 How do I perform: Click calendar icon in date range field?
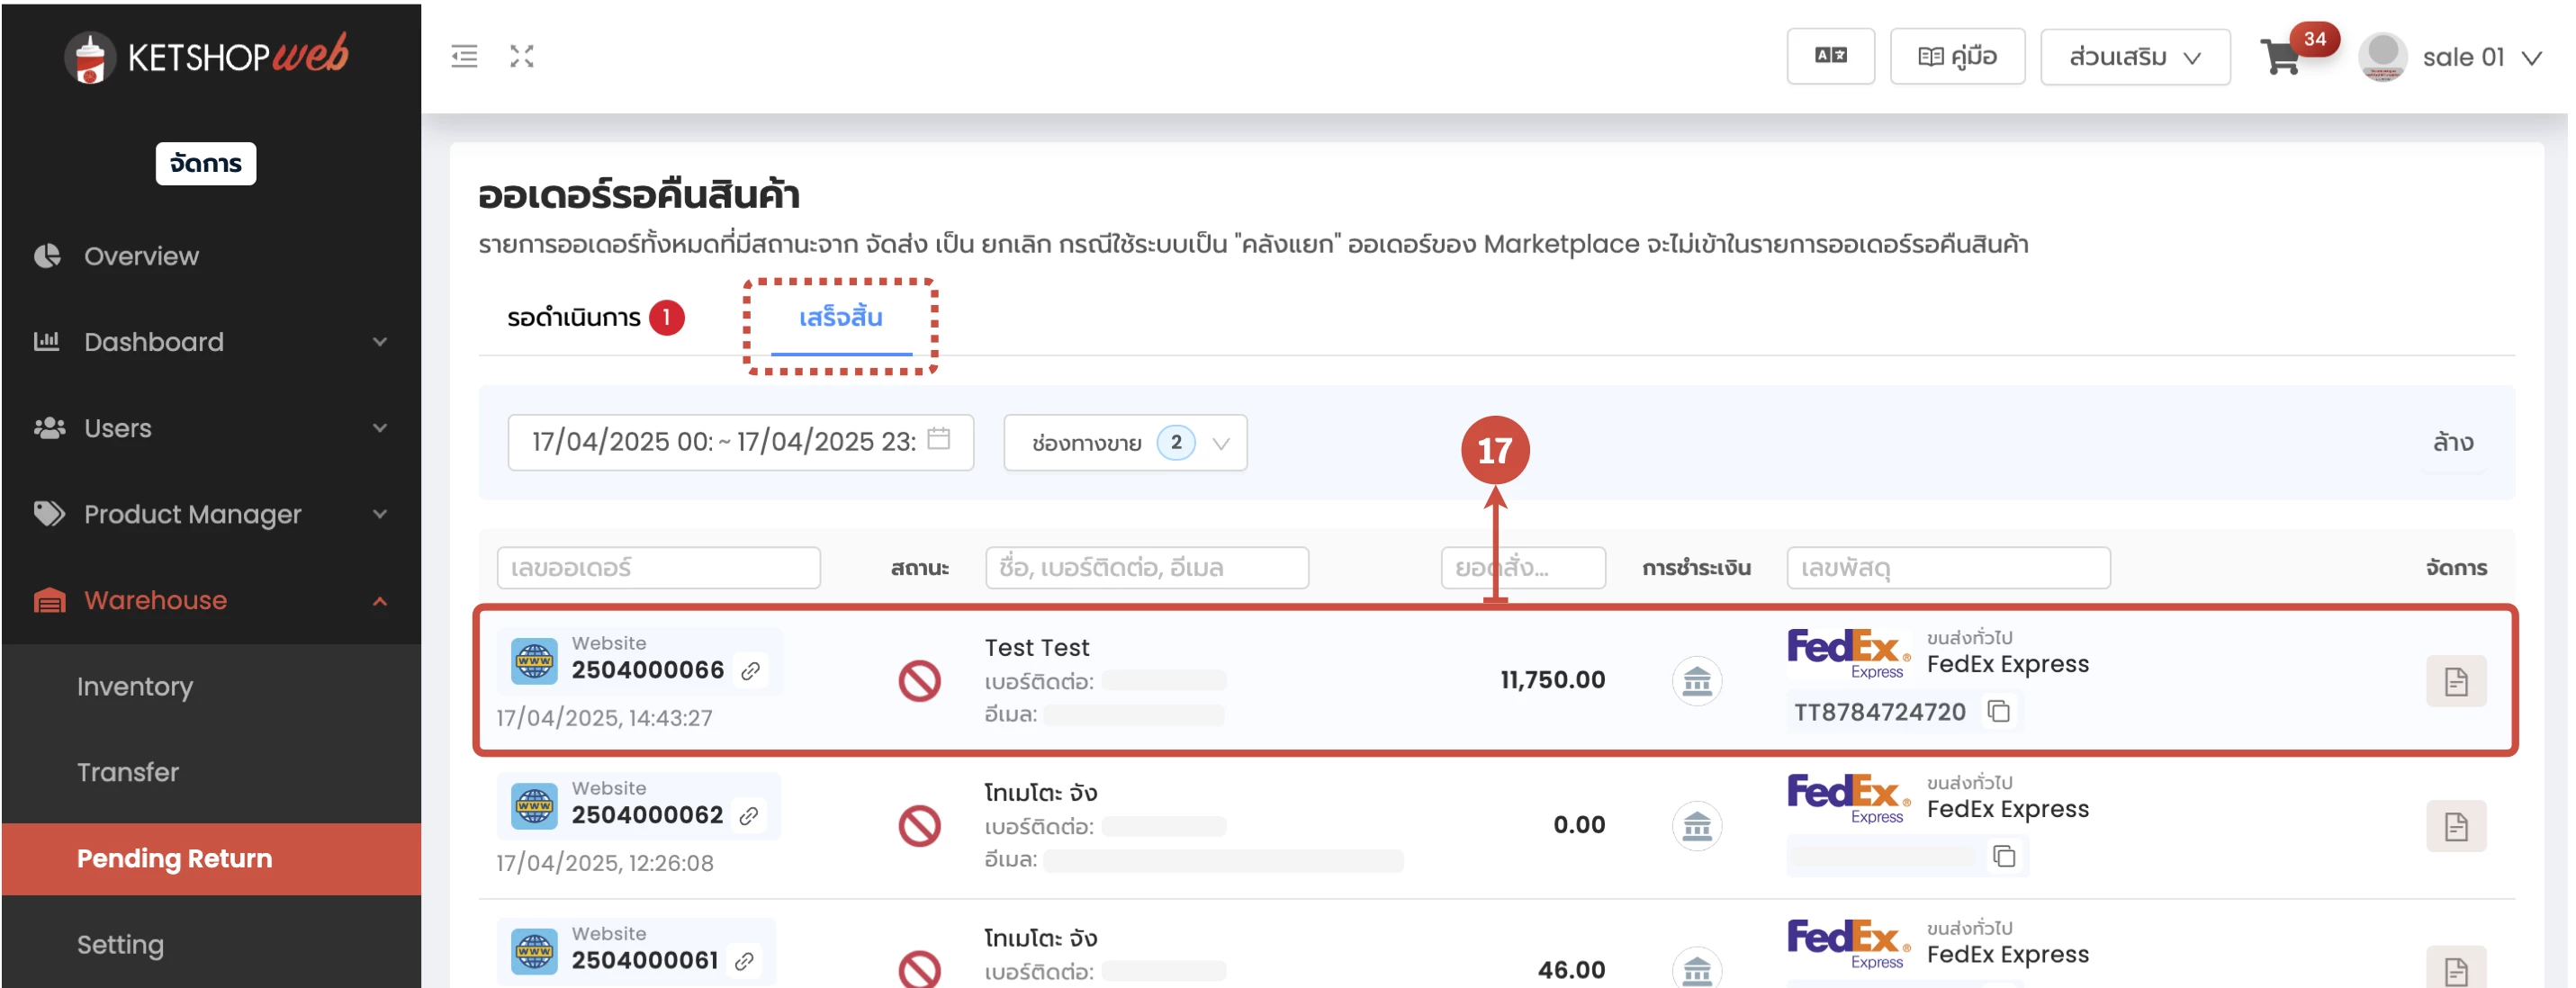938,439
